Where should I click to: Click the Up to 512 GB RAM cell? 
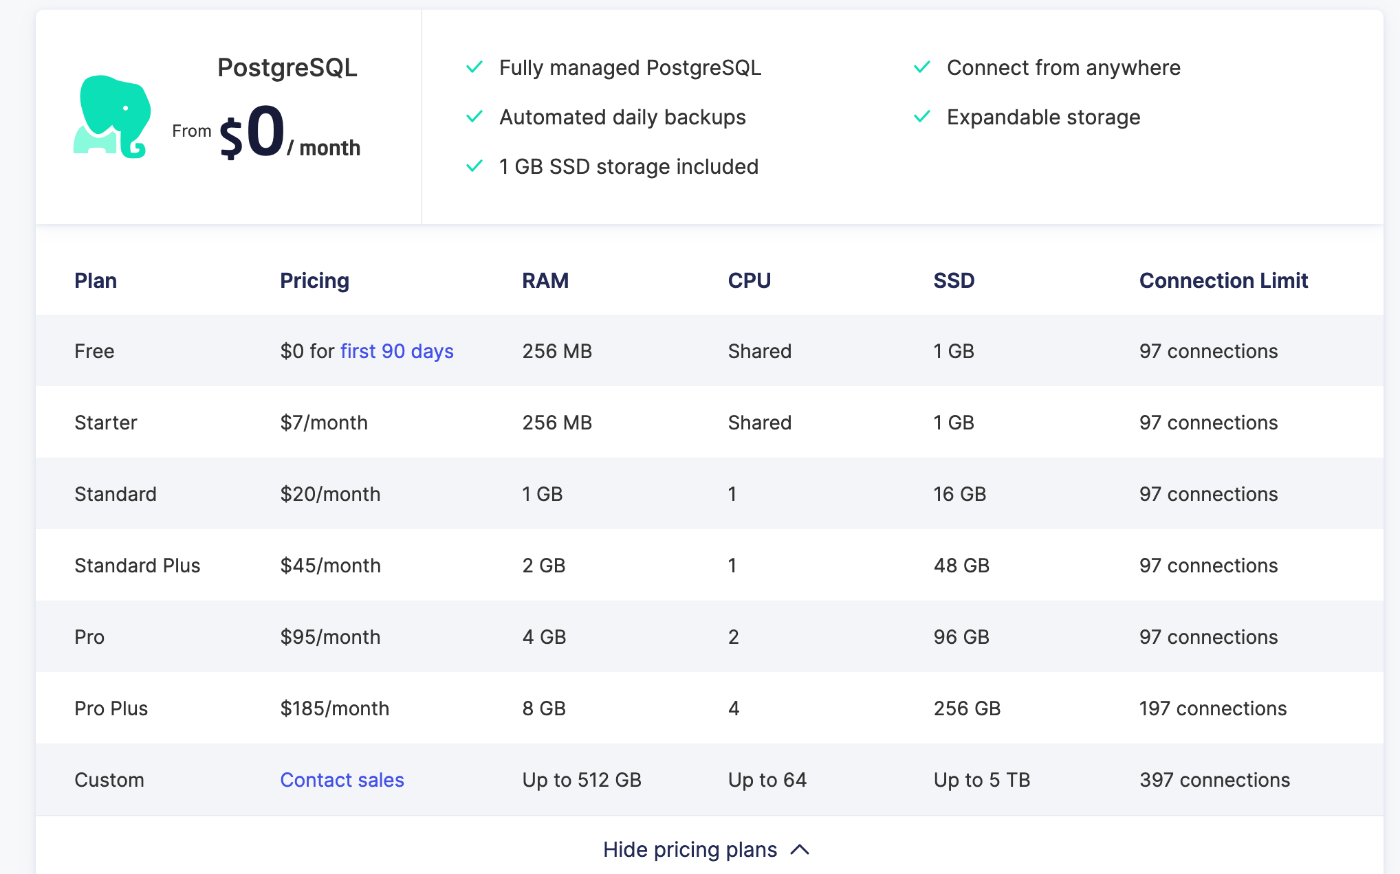click(582, 780)
